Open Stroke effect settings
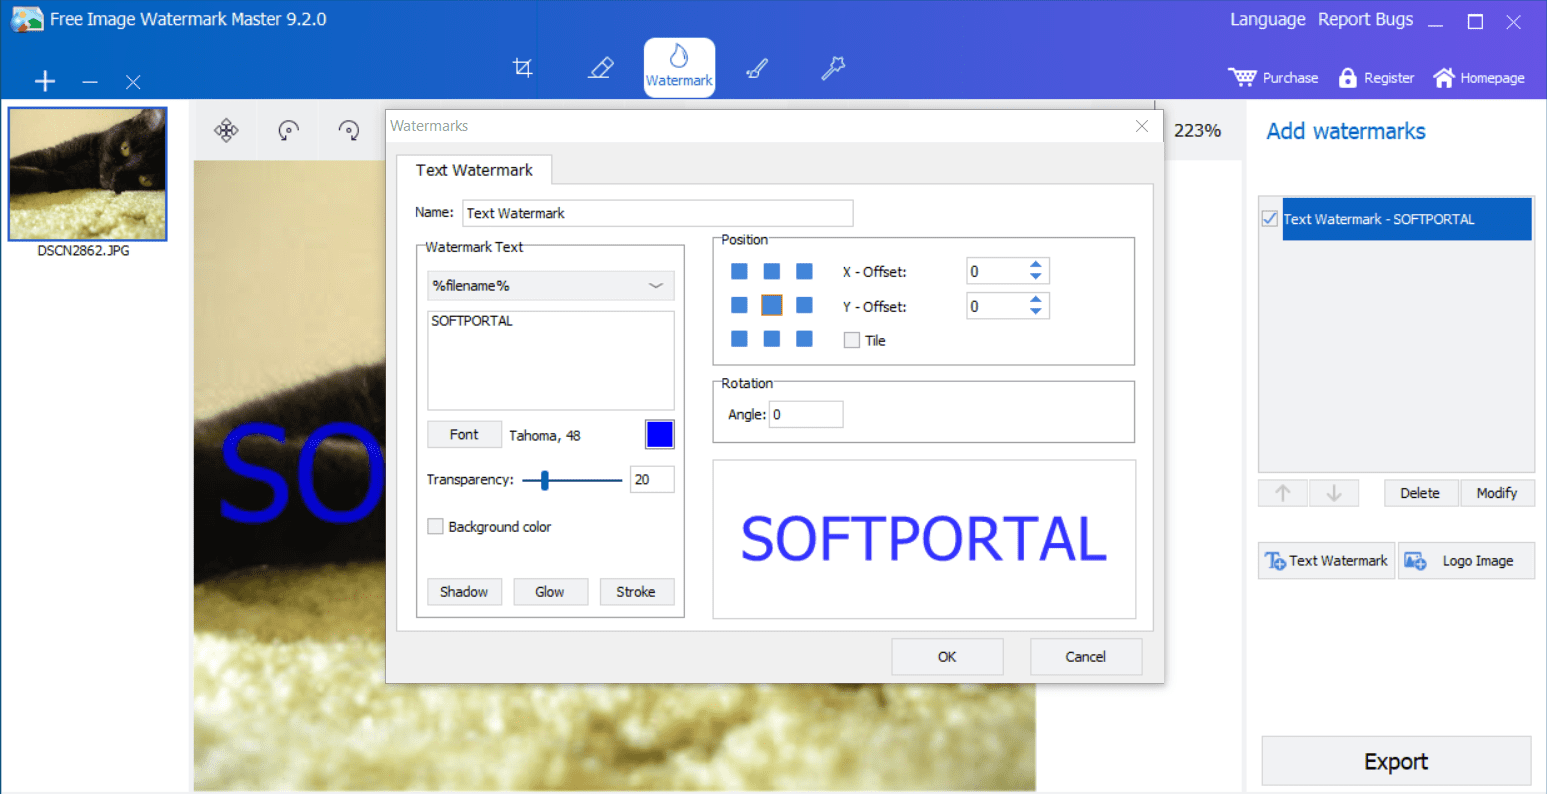1547x794 pixels. click(636, 592)
